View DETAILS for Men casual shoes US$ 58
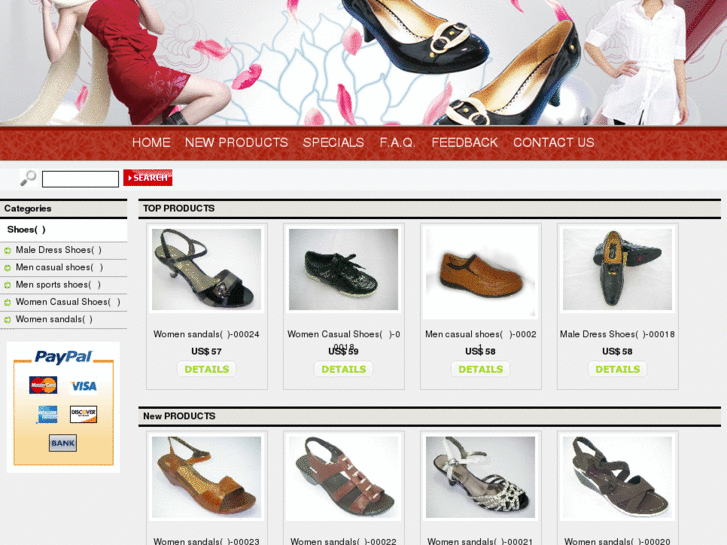This screenshot has width=727, height=545. (x=481, y=369)
